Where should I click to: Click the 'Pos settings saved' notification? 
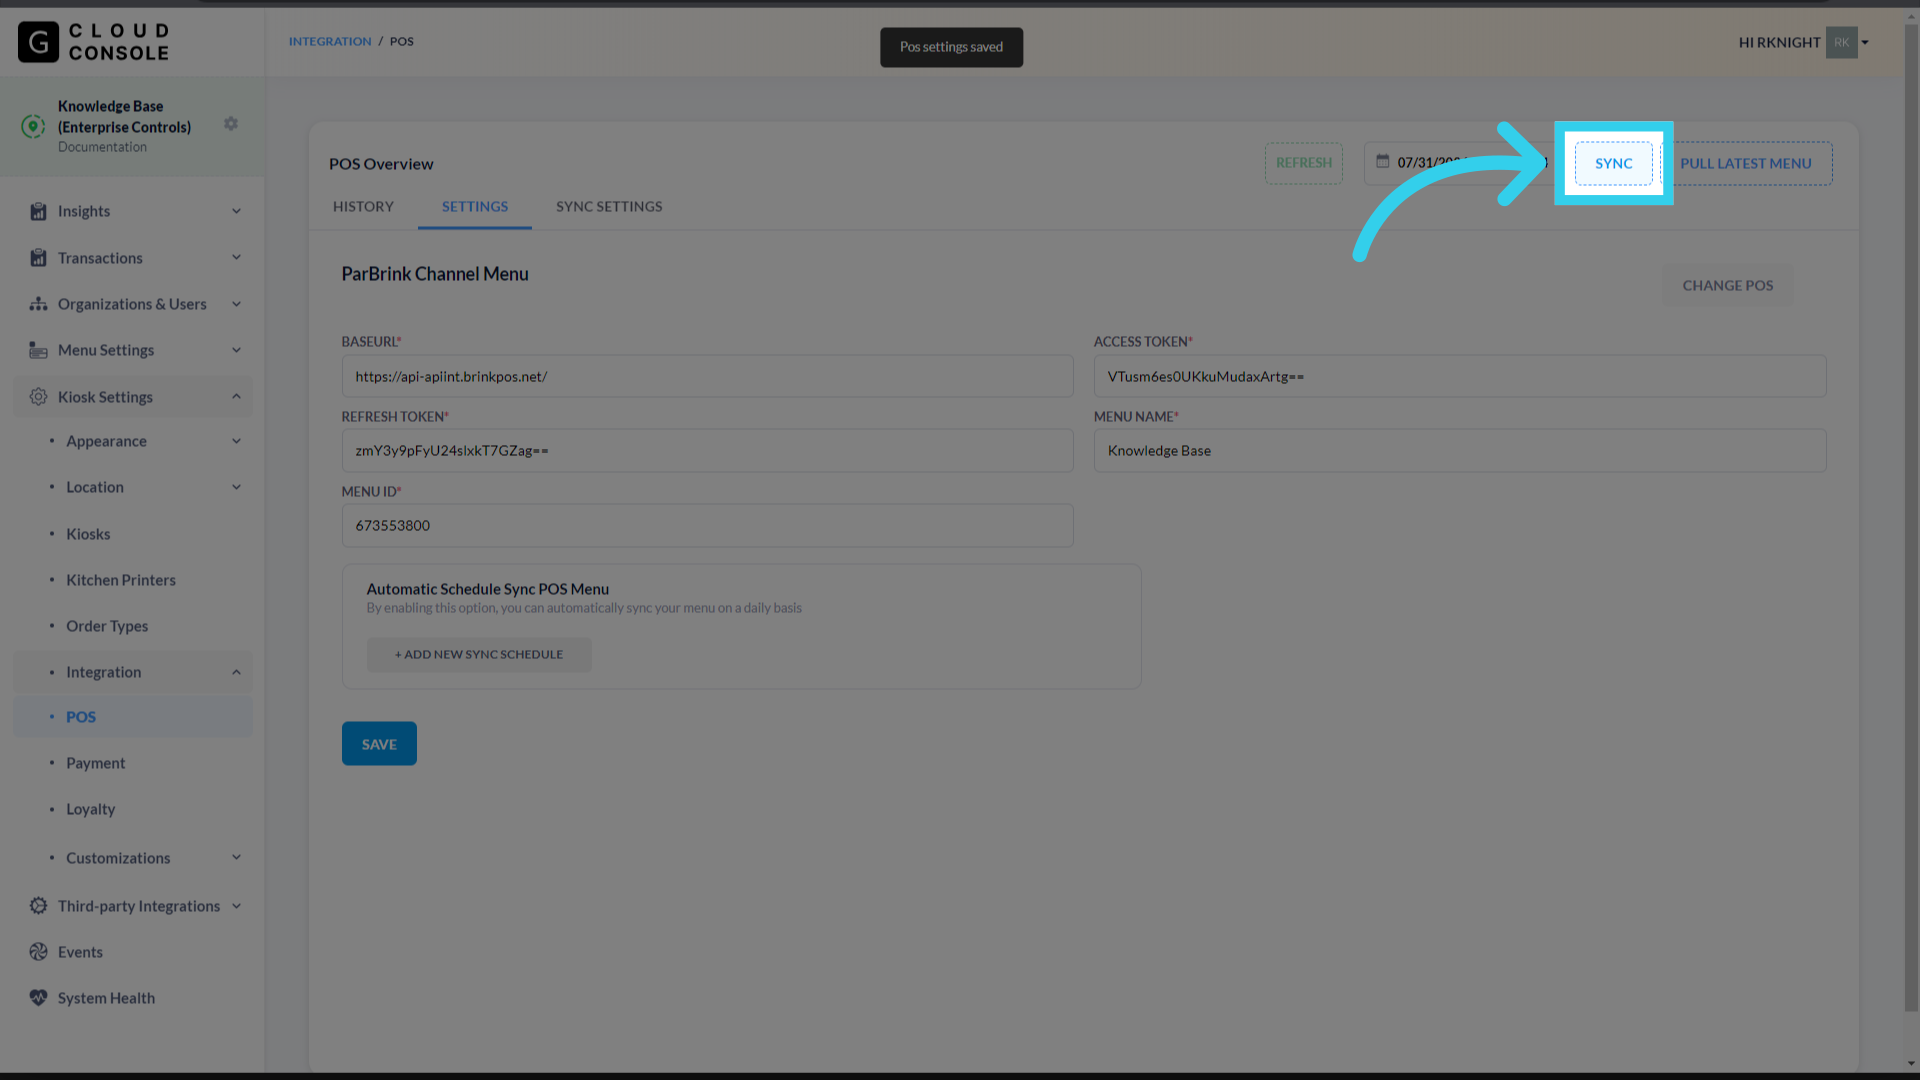[x=951, y=47]
